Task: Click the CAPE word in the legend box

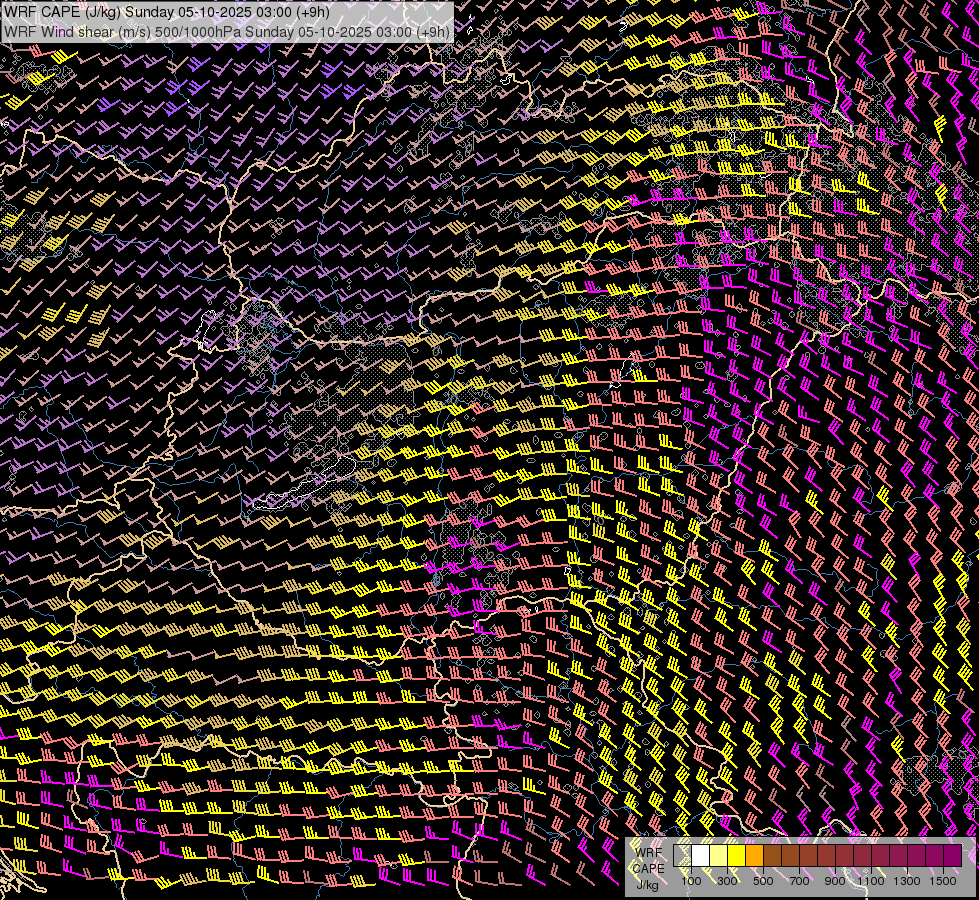Action: click(x=648, y=868)
